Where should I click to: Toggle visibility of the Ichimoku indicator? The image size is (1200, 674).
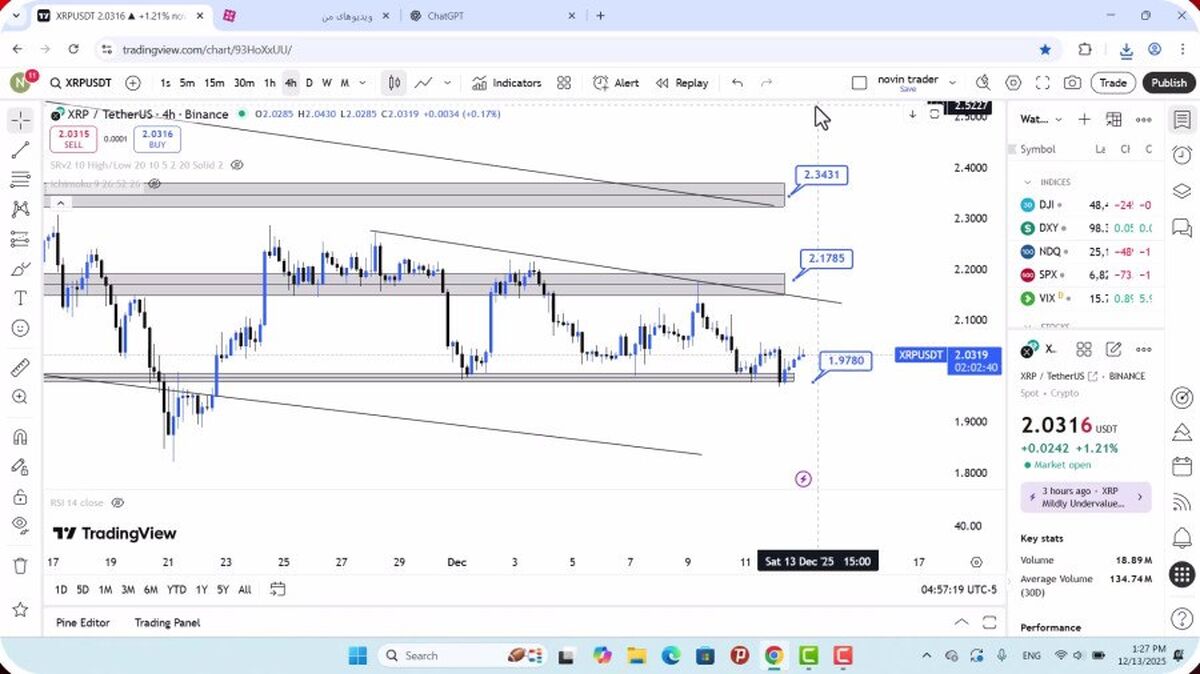pos(155,184)
